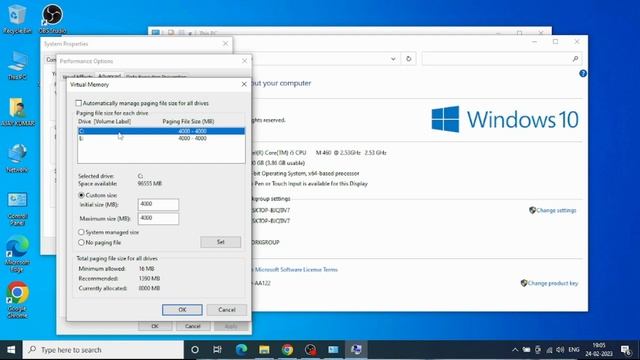Select the user folder desktop icon
640x360 pixels.
pos(17,111)
